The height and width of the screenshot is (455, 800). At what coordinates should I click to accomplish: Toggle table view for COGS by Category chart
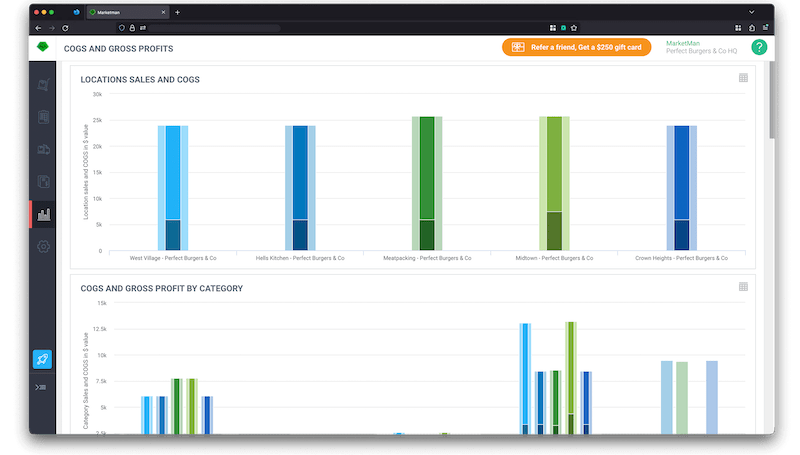(743, 287)
